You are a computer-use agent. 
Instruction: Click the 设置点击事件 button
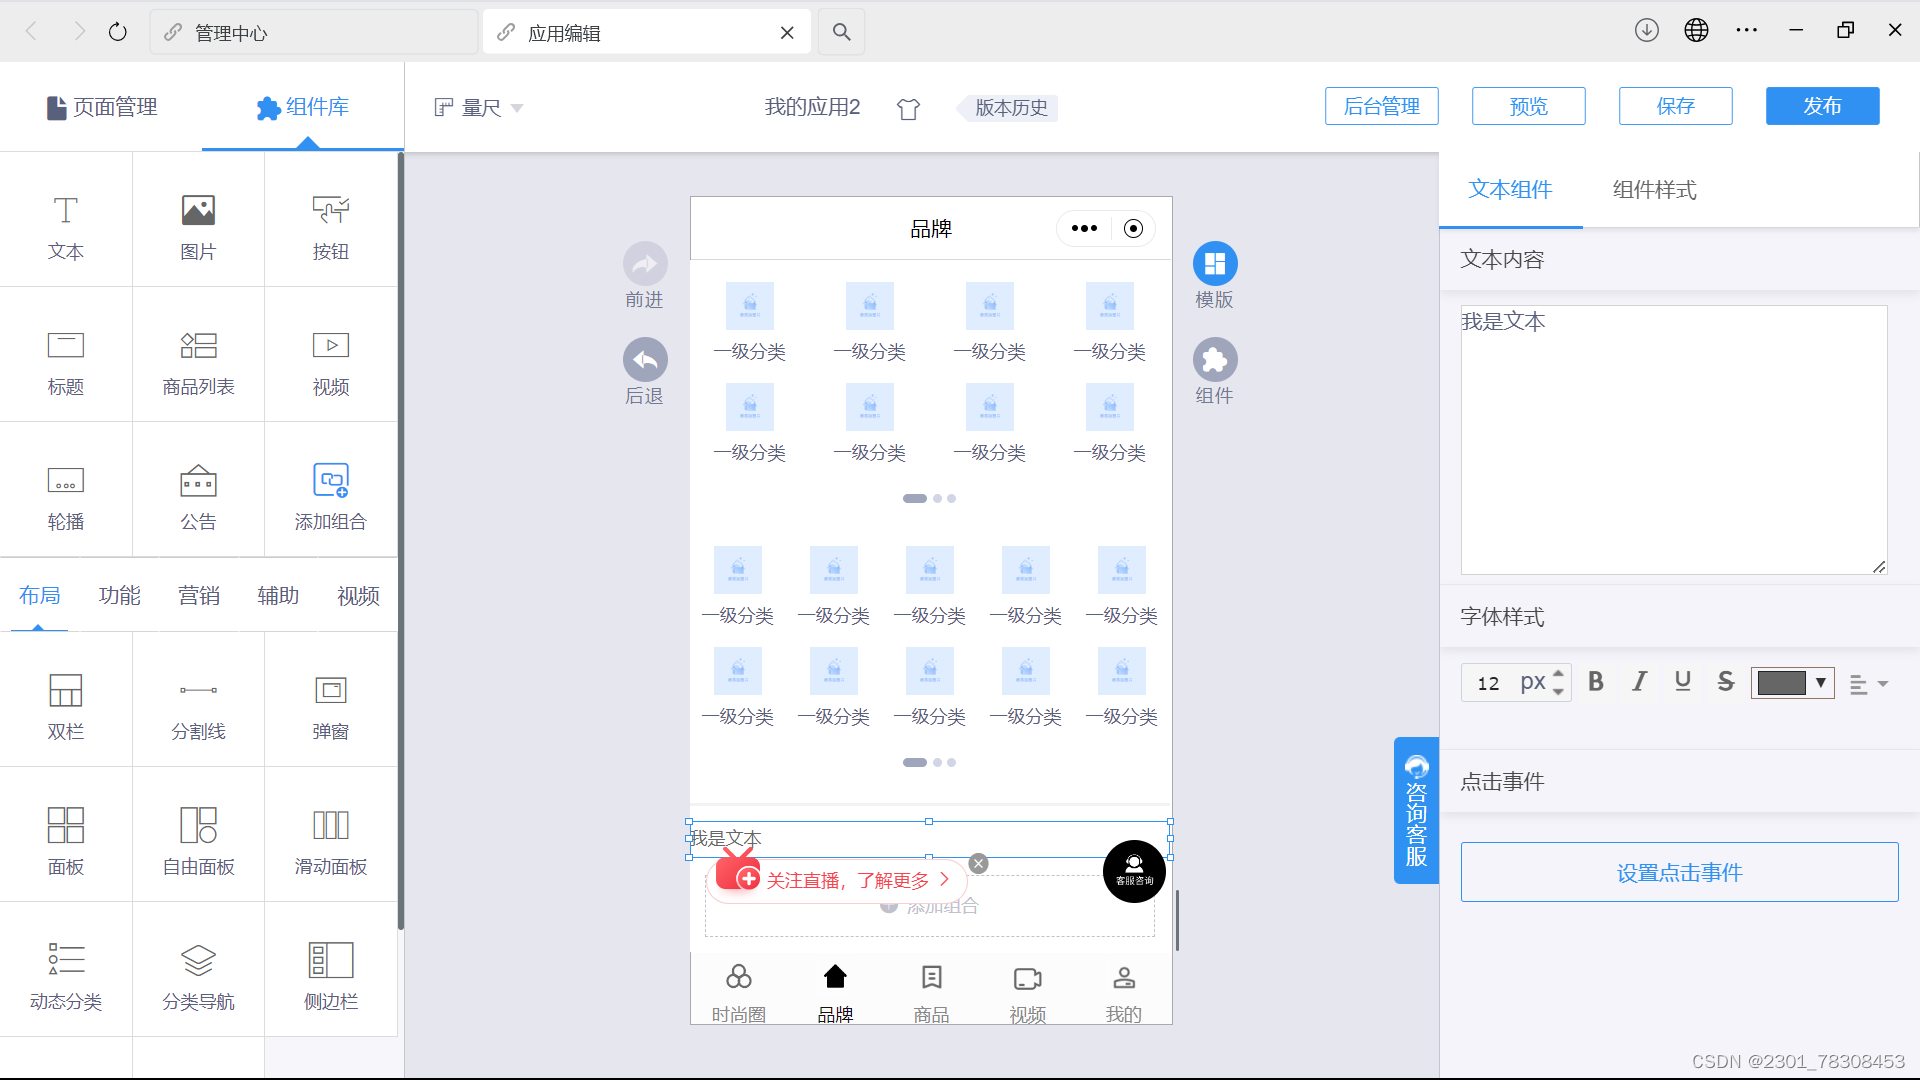(x=1679, y=872)
